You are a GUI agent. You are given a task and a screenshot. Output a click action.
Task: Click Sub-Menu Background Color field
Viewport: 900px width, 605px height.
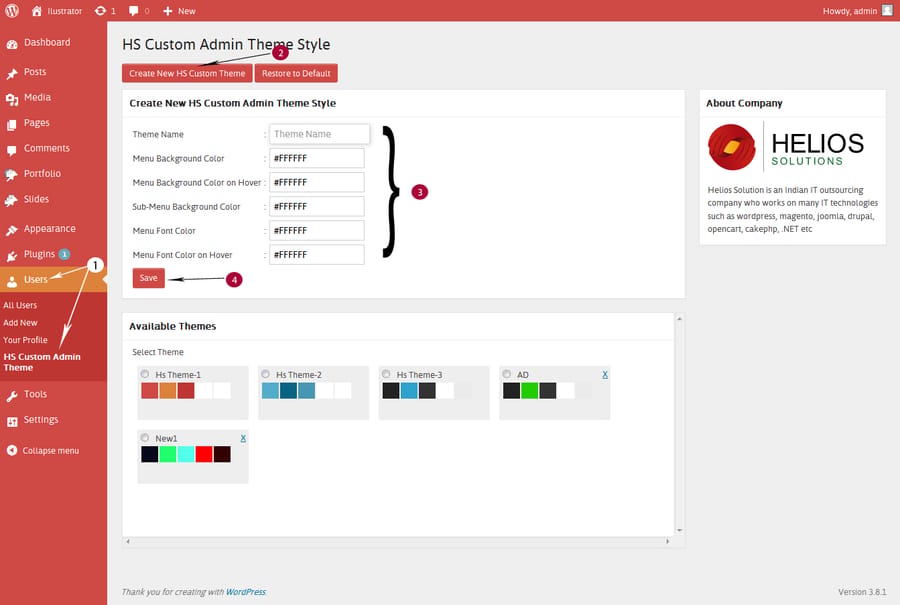[x=317, y=206]
